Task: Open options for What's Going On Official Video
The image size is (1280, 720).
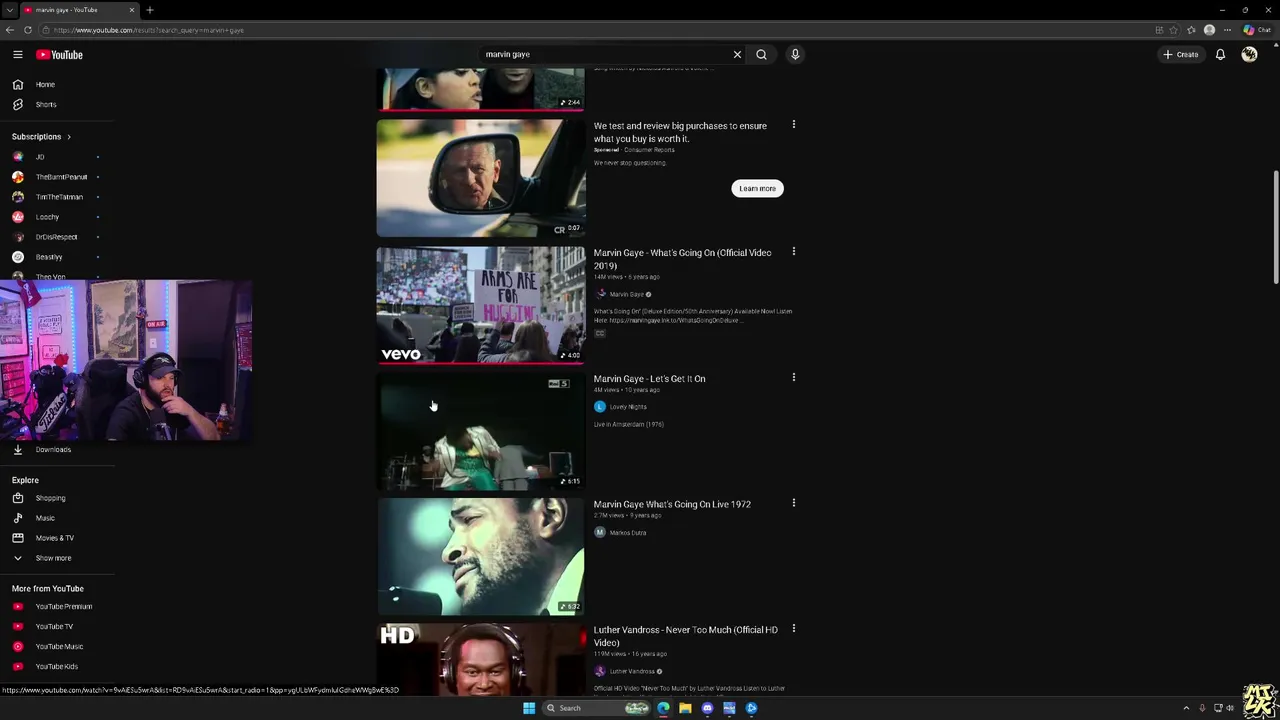Action: tap(794, 252)
